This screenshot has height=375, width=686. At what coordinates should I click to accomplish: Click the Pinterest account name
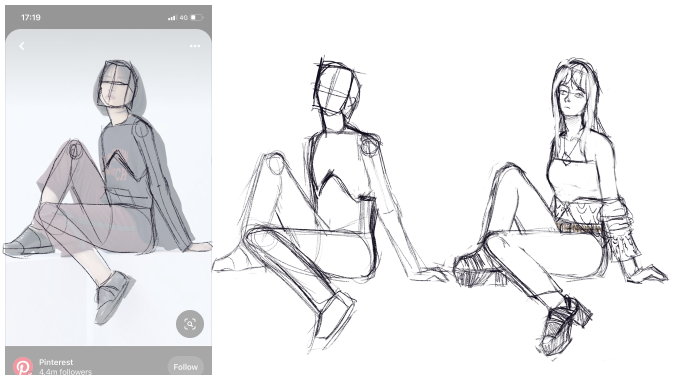click(56, 362)
